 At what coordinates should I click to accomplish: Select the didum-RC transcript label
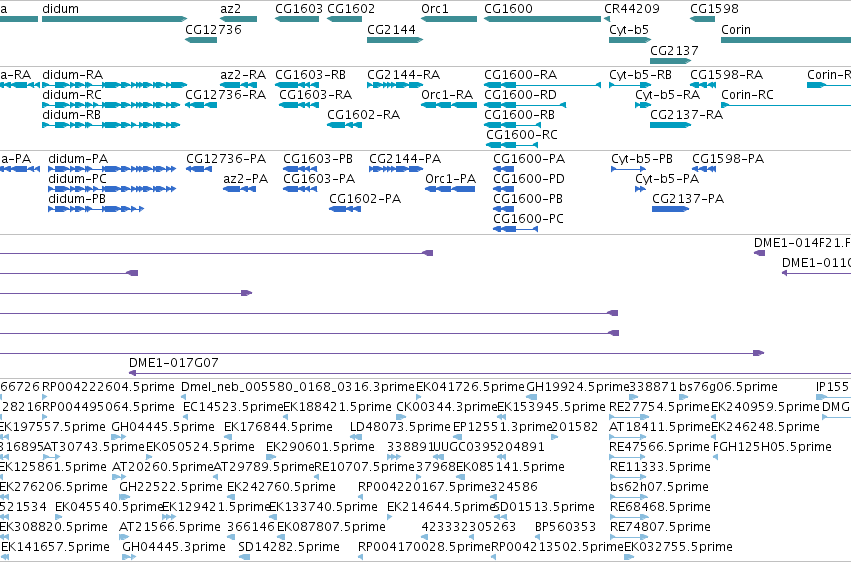tap(72, 95)
